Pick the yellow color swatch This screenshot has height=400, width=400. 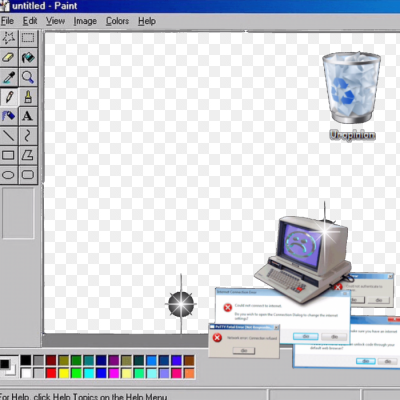pos(64,373)
